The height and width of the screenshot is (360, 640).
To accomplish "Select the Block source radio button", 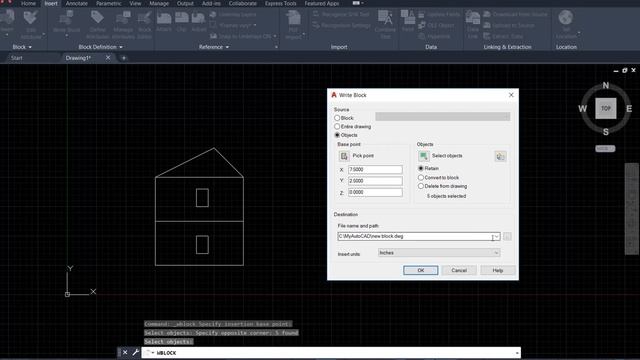I will click(x=337, y=118).
